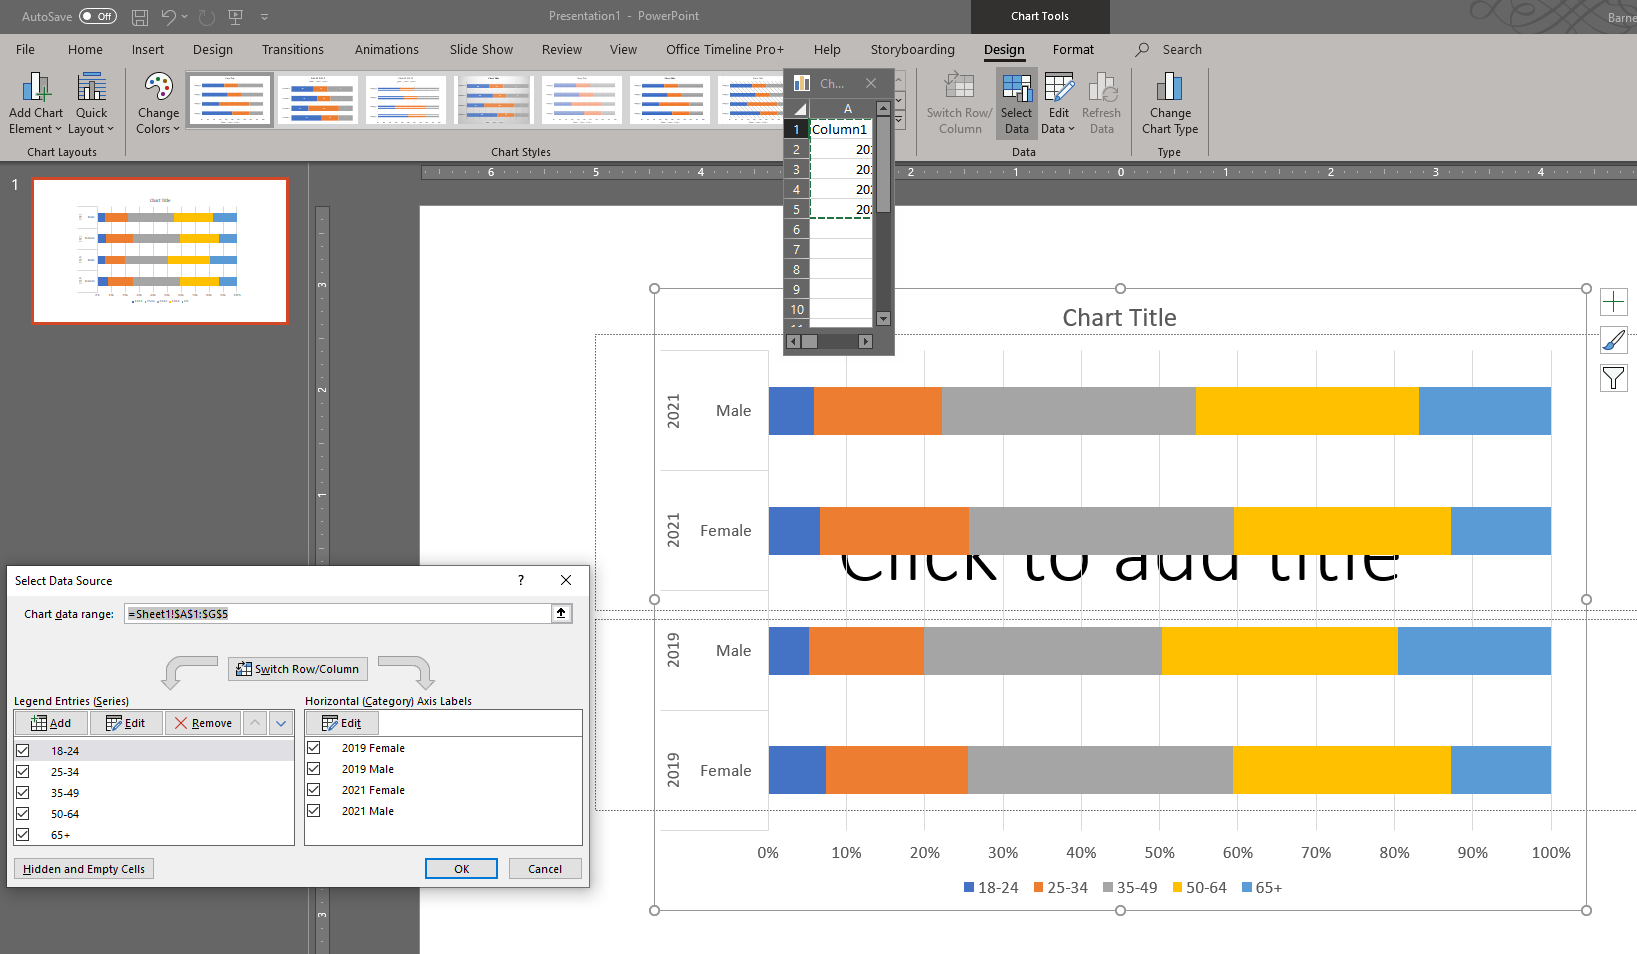Uncheck the 65+ series checkbox
The width and height of the screenshot is (1637, 954).
click(23, 834)
